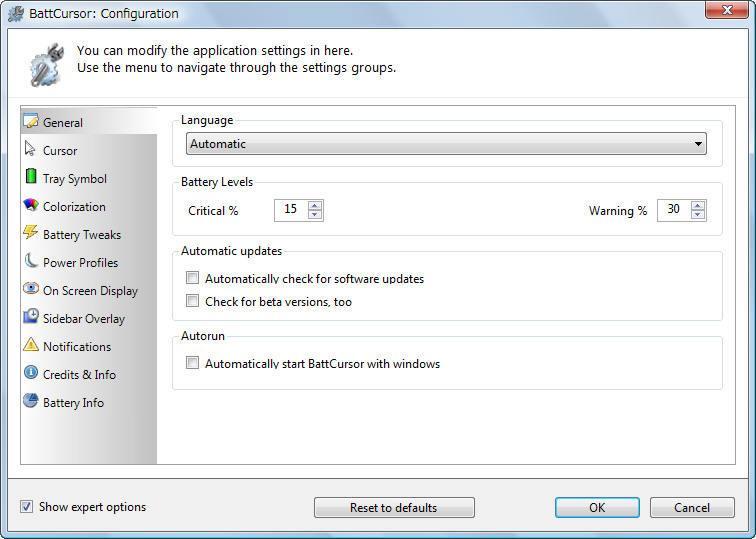Click the Sidebar Overlay clock icon
Screen dimensions: 756x539
coord(31,316)
